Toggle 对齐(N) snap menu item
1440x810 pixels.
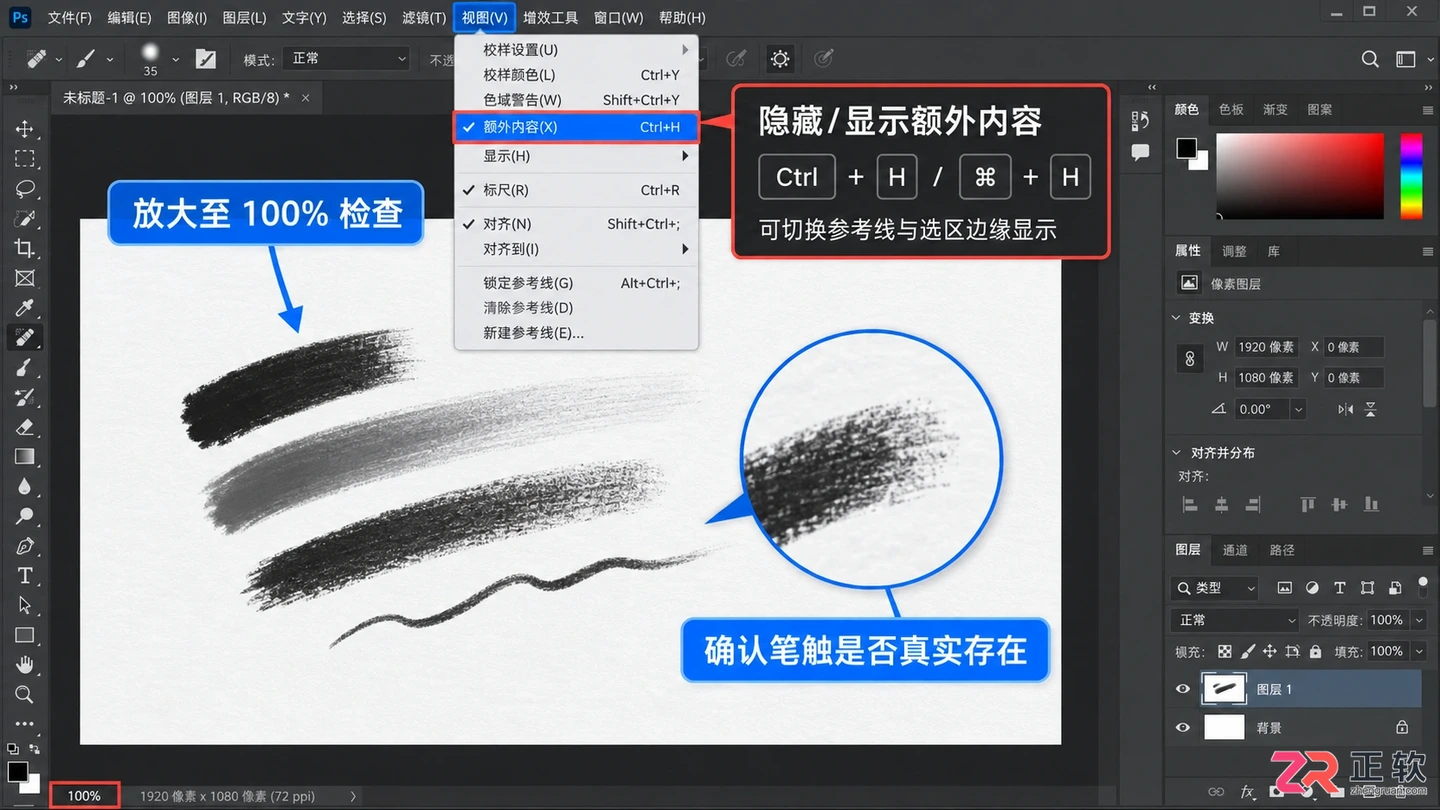pyautogui.click(x=576, y=224)
